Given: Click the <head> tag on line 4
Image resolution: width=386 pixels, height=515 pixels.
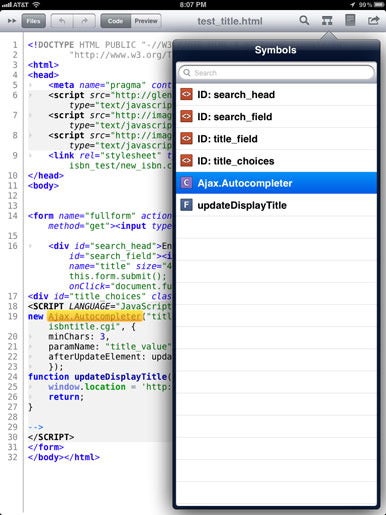Looking at the screenshot, I should tap(43, 75).
